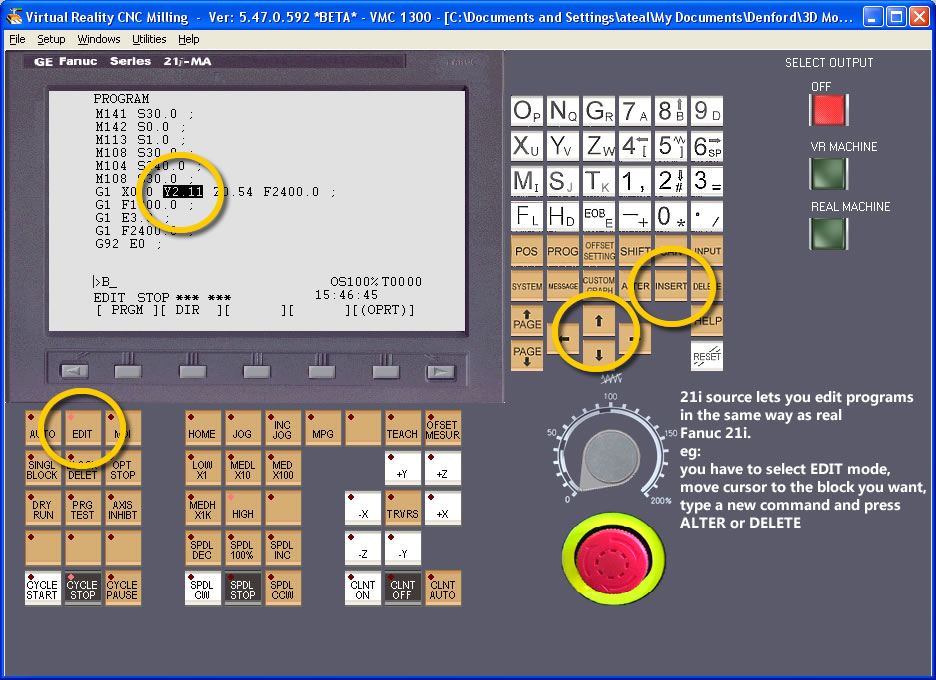Screen dimensions: 936x680
Task: Click the INSERT key
Action: point(671,286)
